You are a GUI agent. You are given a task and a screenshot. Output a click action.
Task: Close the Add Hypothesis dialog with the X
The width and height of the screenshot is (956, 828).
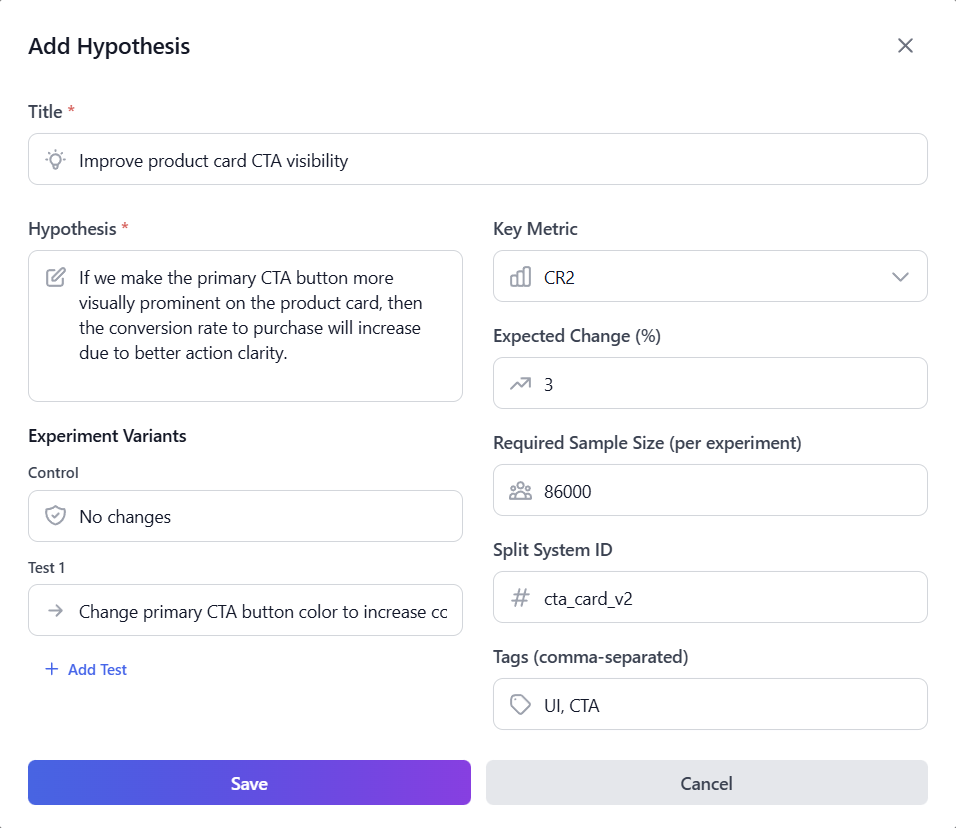pos(905,45)
